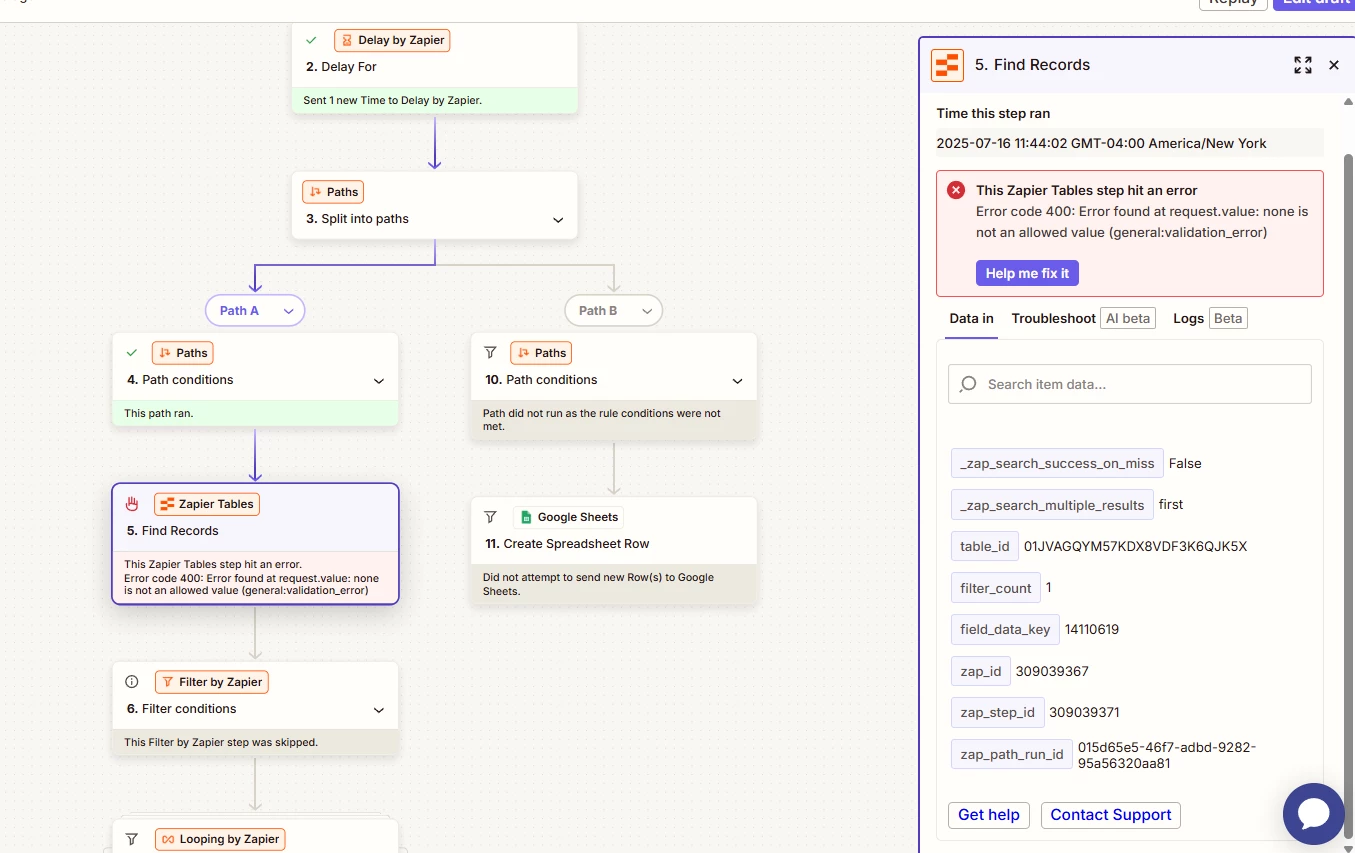Click the AI beta label

pyautogui.click(x=1128, y=318)
